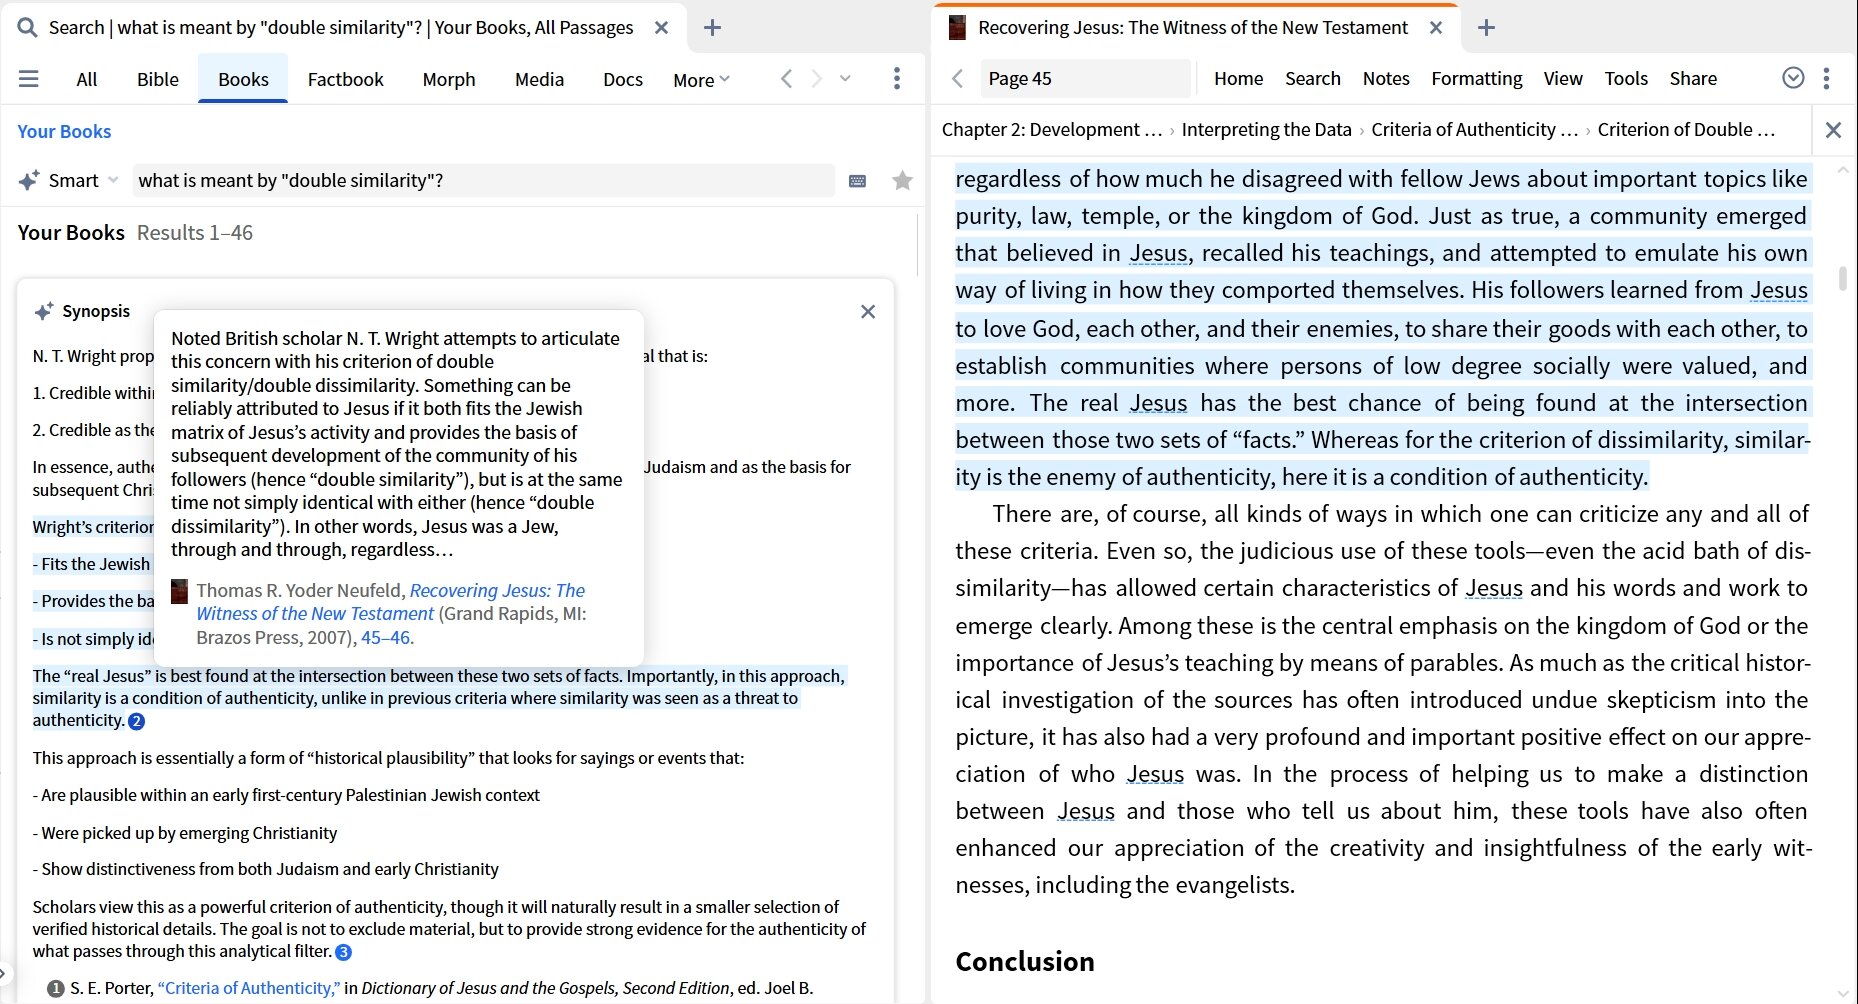The height and width of the screenshot is (1004, 1858).
Task: Toggle the on-screen keyboard icon
Action: [857, 181]
